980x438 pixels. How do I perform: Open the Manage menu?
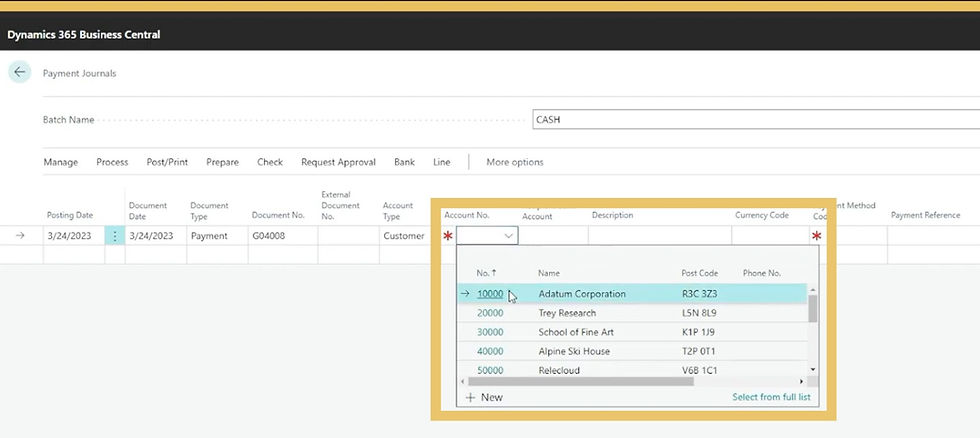click(61, 162)
